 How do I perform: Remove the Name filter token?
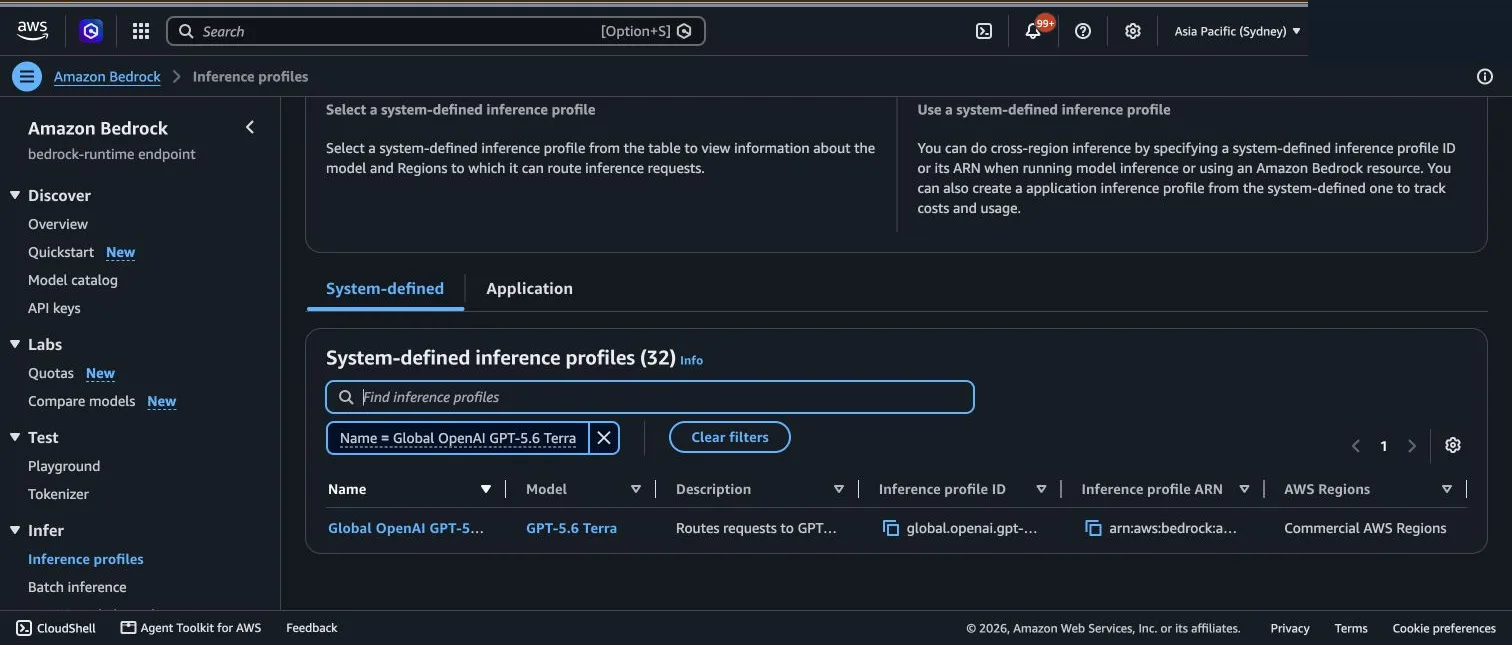(604, 438)
